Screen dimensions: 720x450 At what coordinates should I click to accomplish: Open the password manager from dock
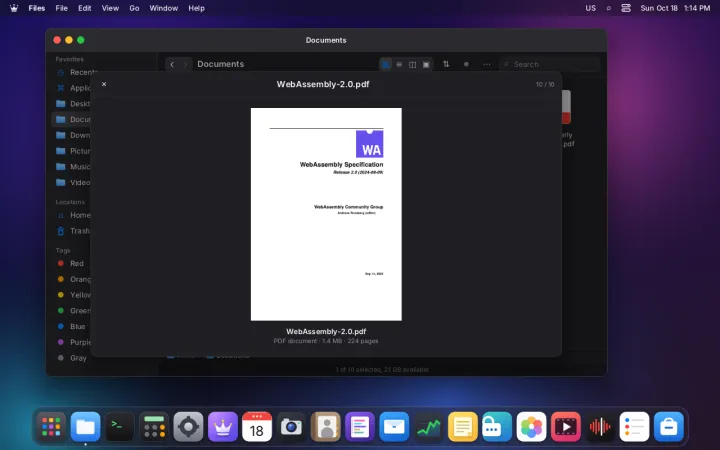pos(497,427)
